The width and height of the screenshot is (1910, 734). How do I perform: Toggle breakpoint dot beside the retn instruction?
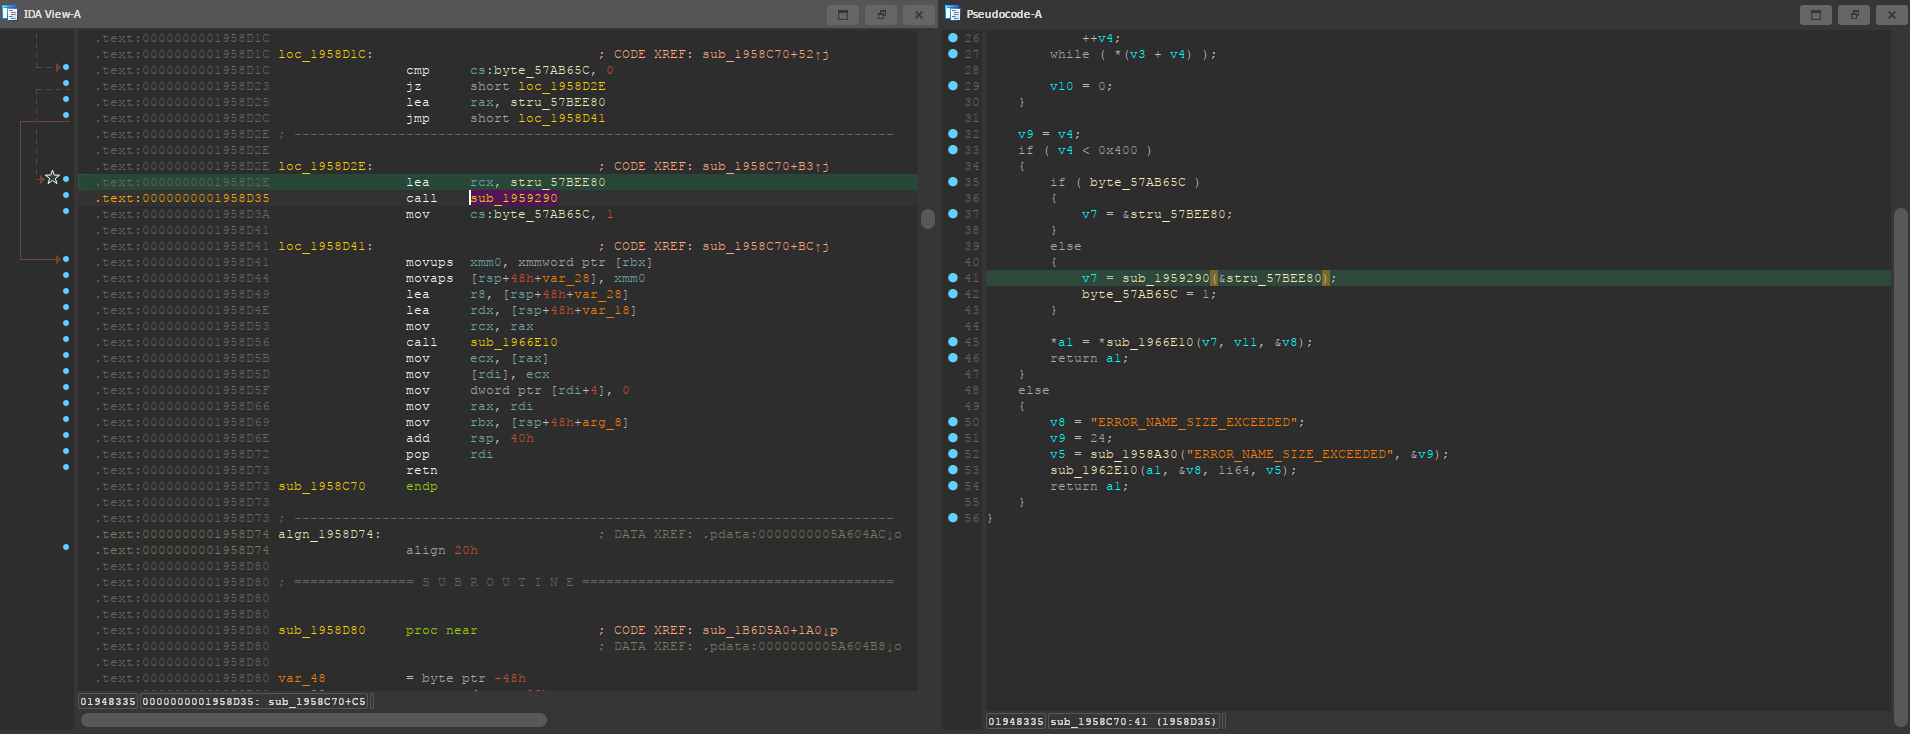pos(66,467)
